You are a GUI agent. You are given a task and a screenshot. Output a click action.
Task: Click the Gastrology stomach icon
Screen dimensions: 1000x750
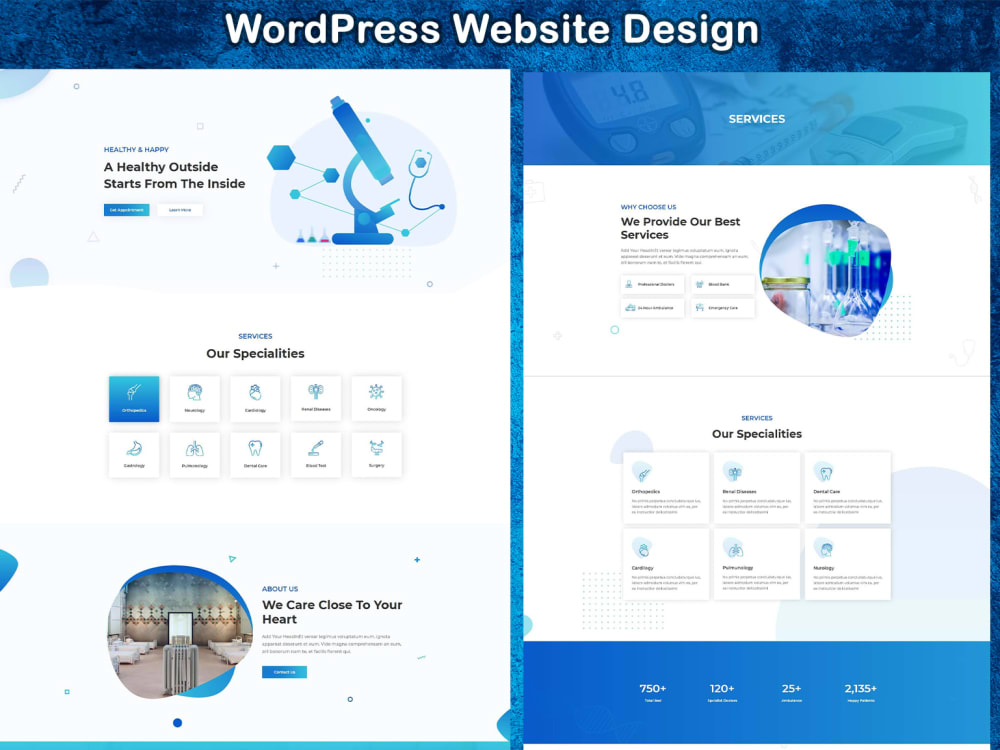134,447
